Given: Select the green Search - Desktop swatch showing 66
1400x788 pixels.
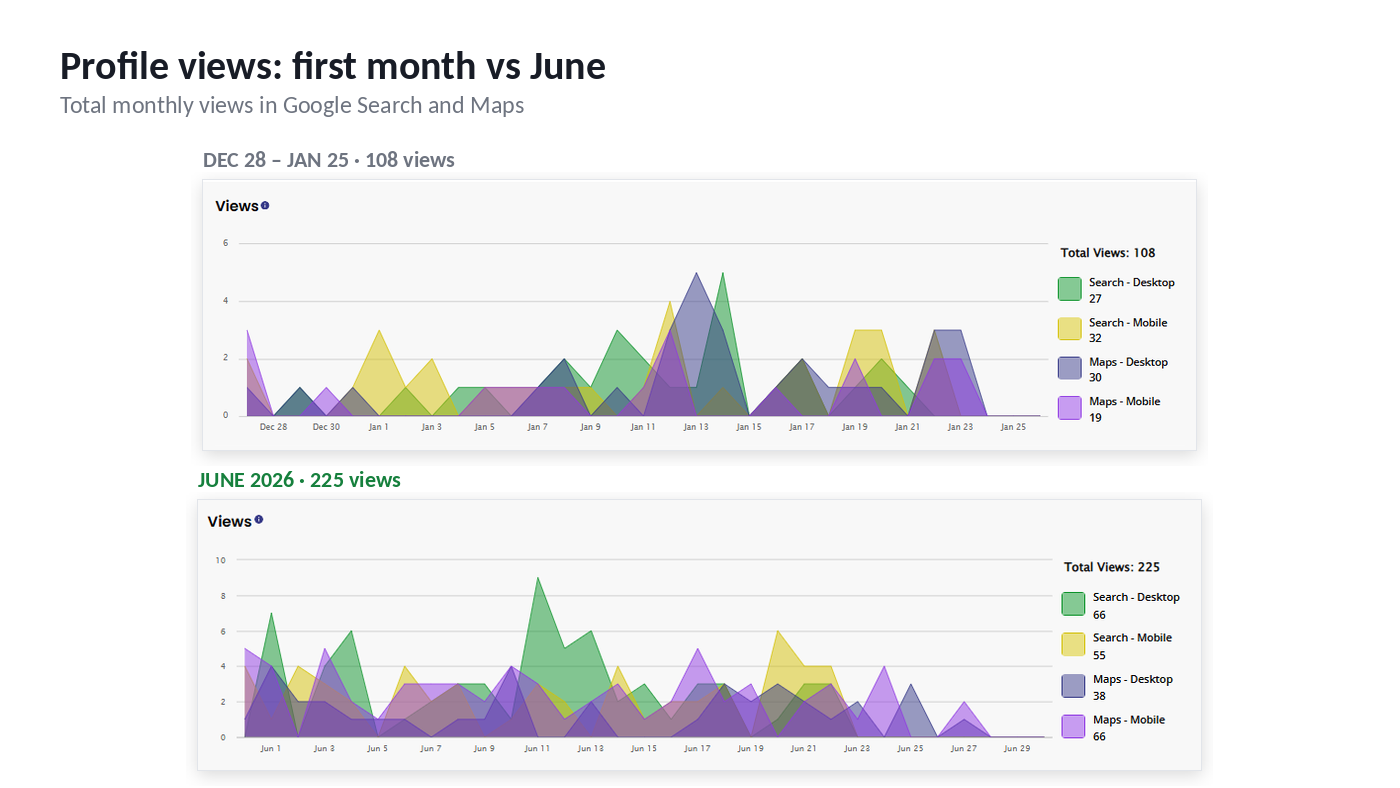Looking at the screenshot, I should coord(1073,604).
